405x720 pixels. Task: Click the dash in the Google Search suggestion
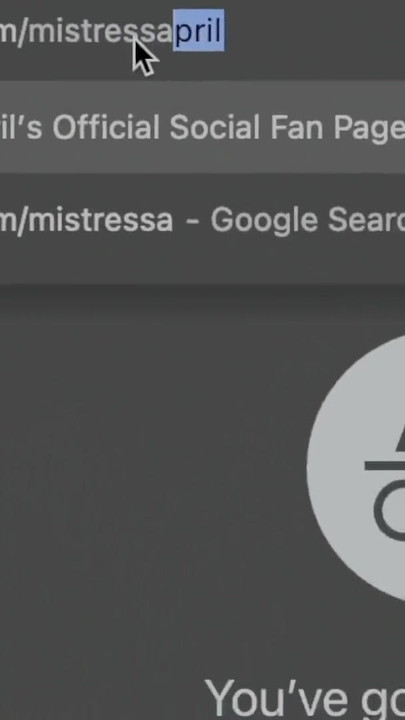(193, 221)
